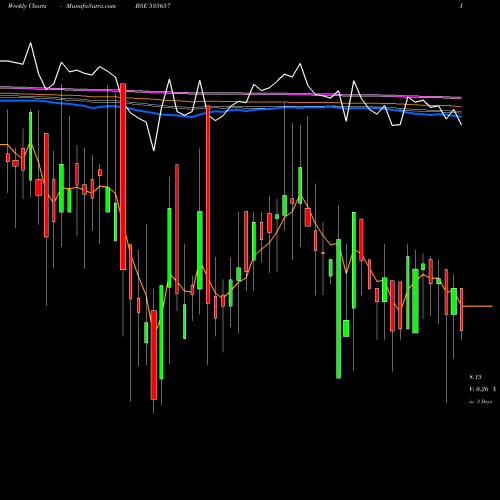
Task: Click the 'in 2 Days' text
Action: (480, 402)
